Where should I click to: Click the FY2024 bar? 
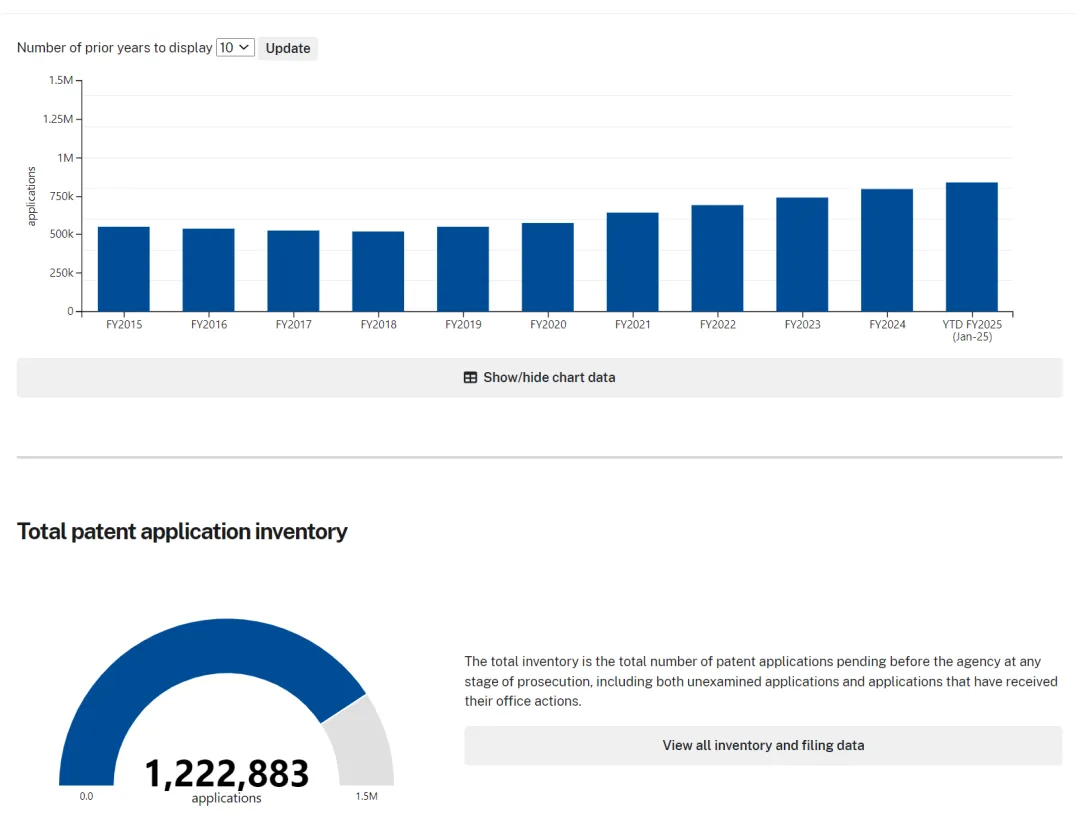pyautogui.click(x=887, y=251)
